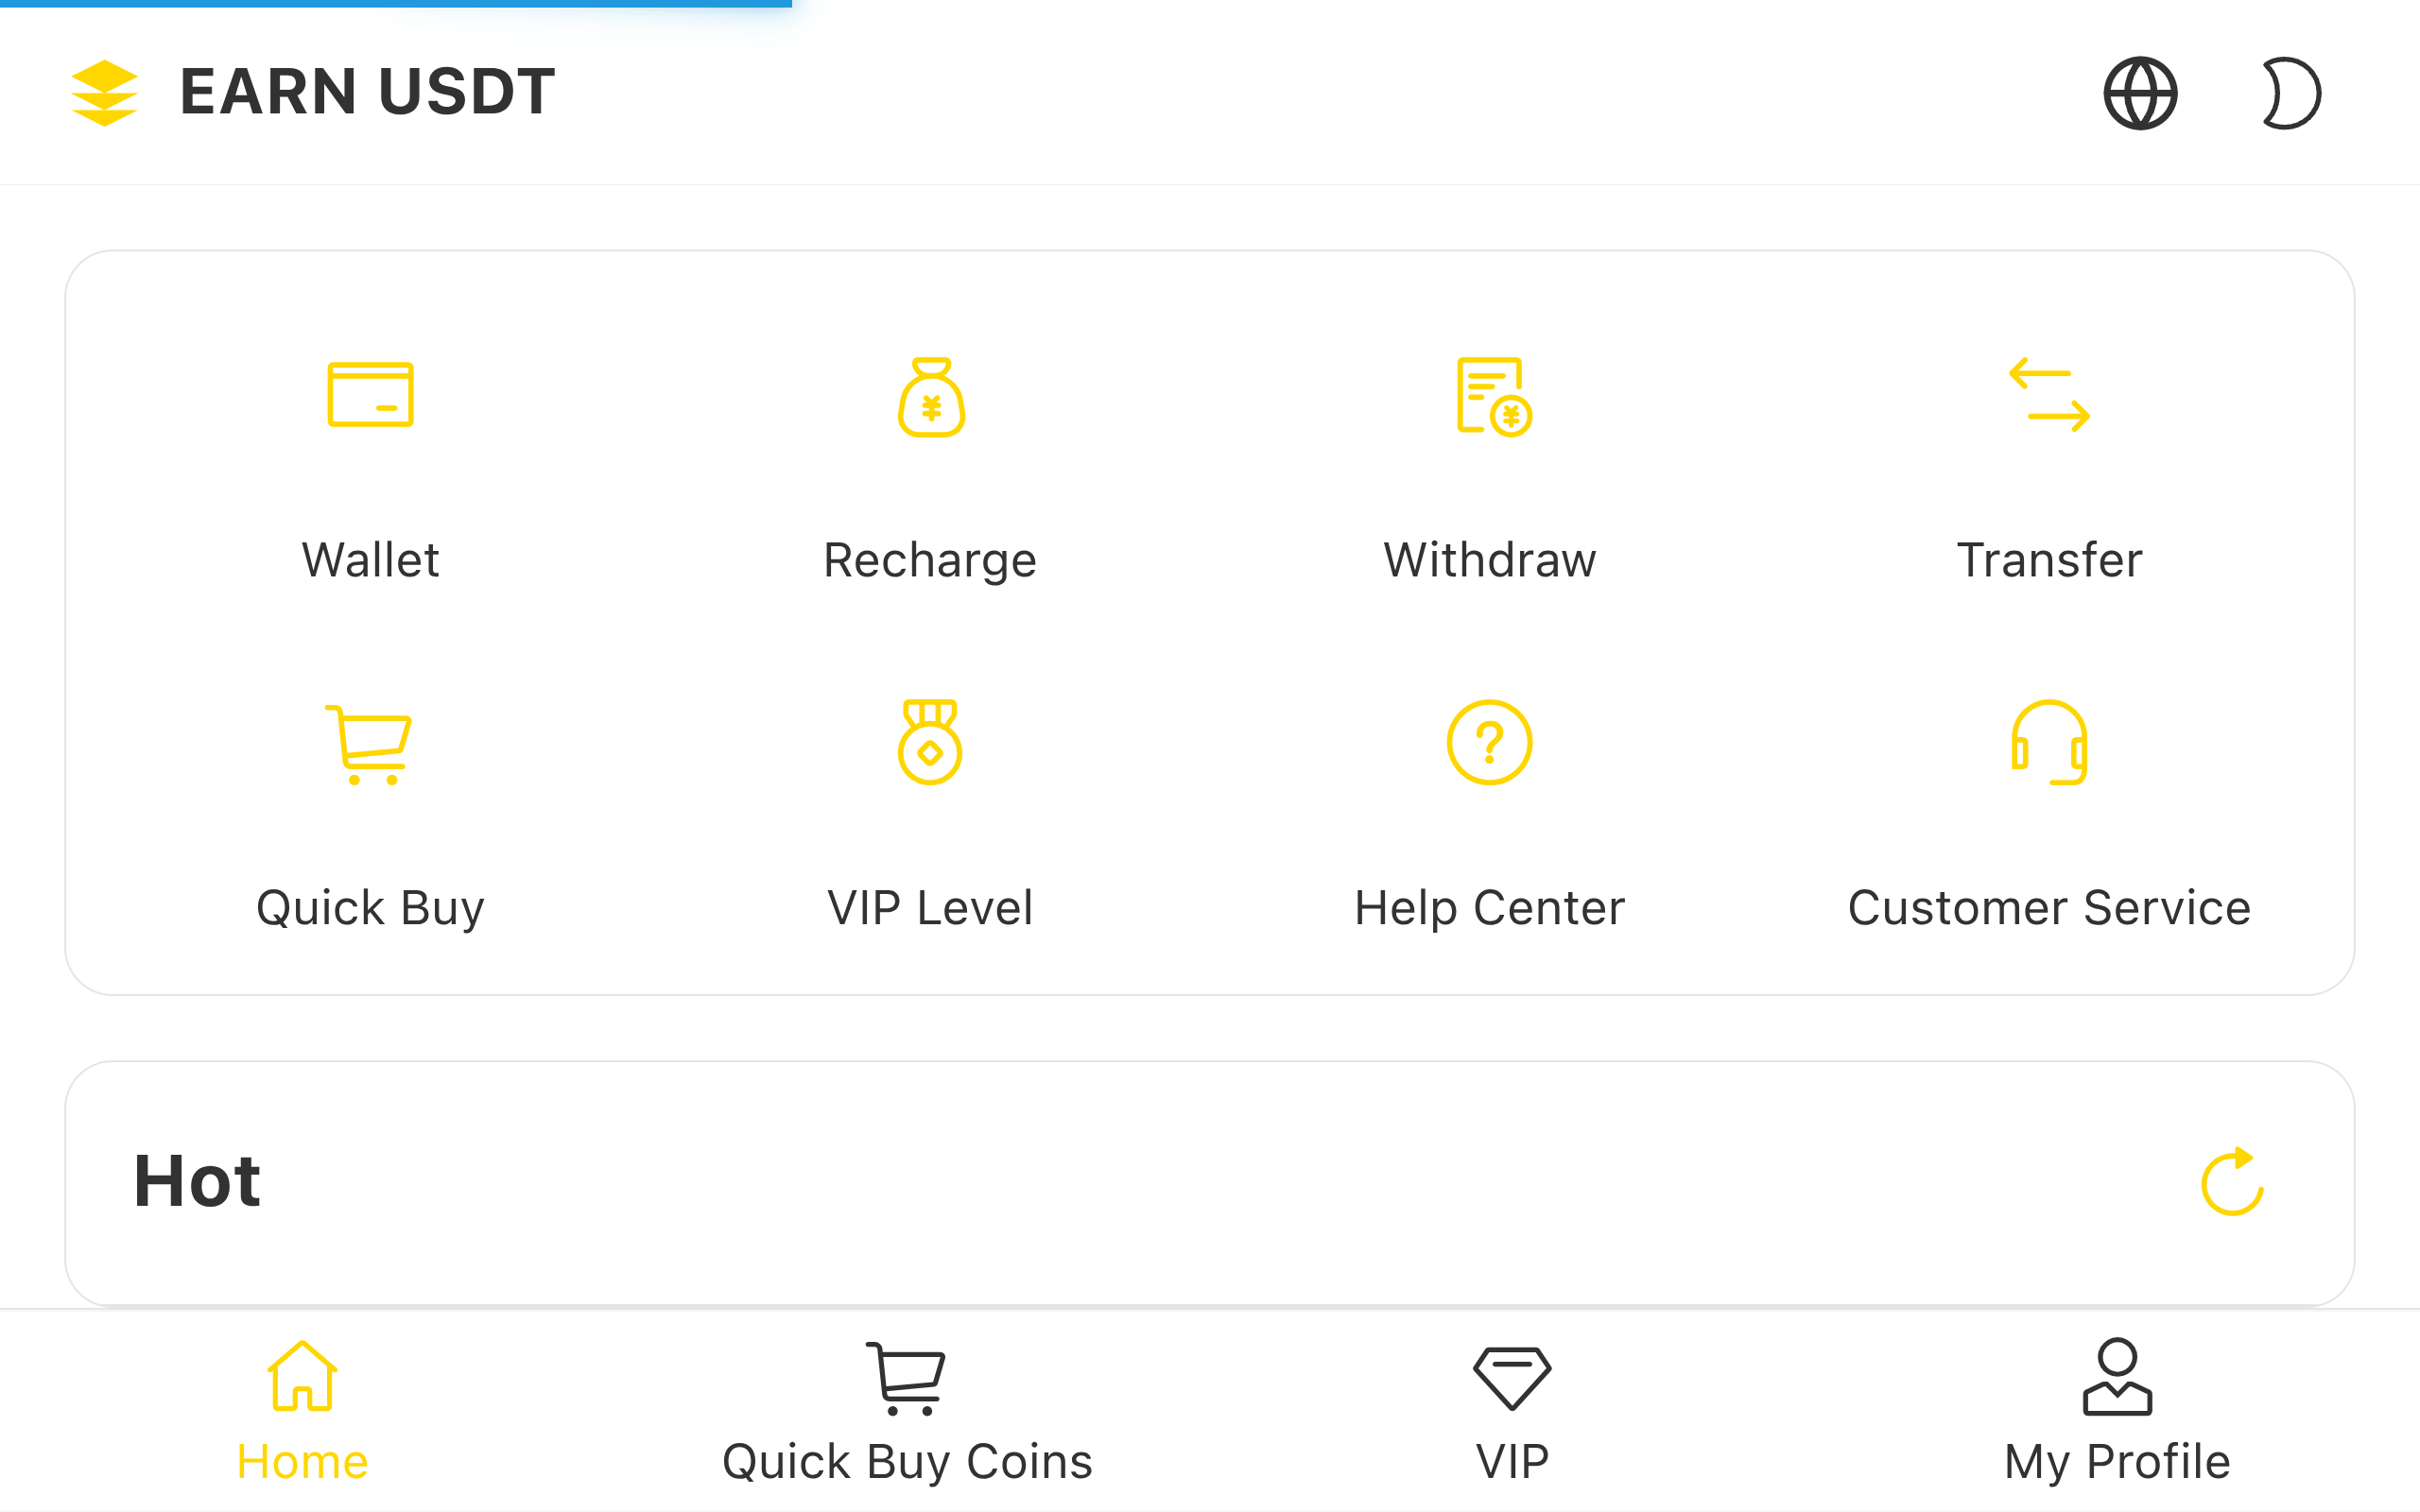The height and width of the screenshot is (1512, 2420).
Task: Open the Help Center question icon
Action: tap(1489, 742)
